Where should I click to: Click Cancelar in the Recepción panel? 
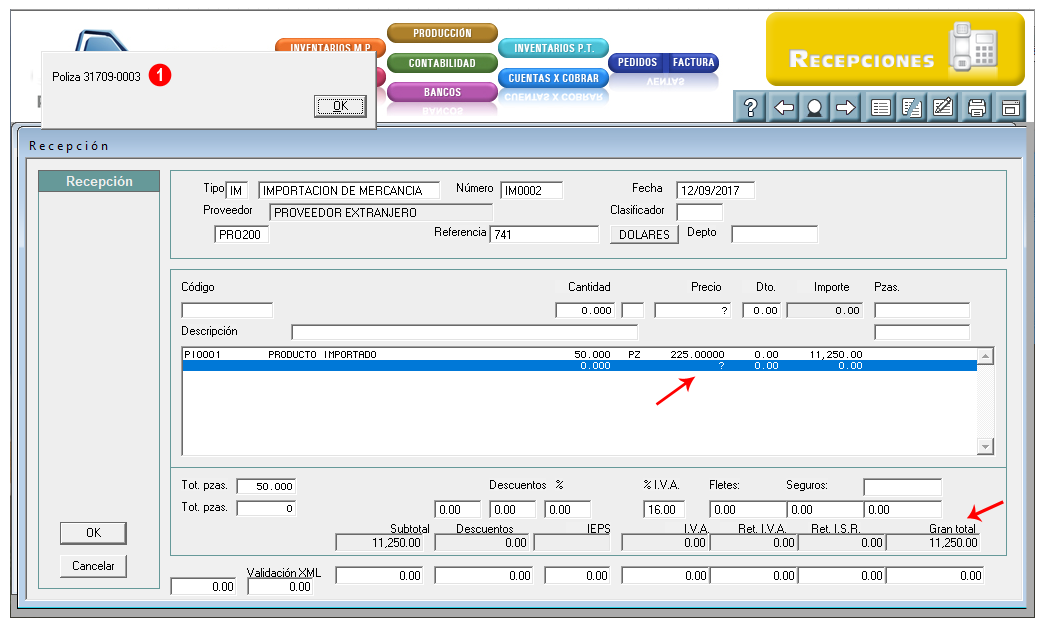point(93,566)
